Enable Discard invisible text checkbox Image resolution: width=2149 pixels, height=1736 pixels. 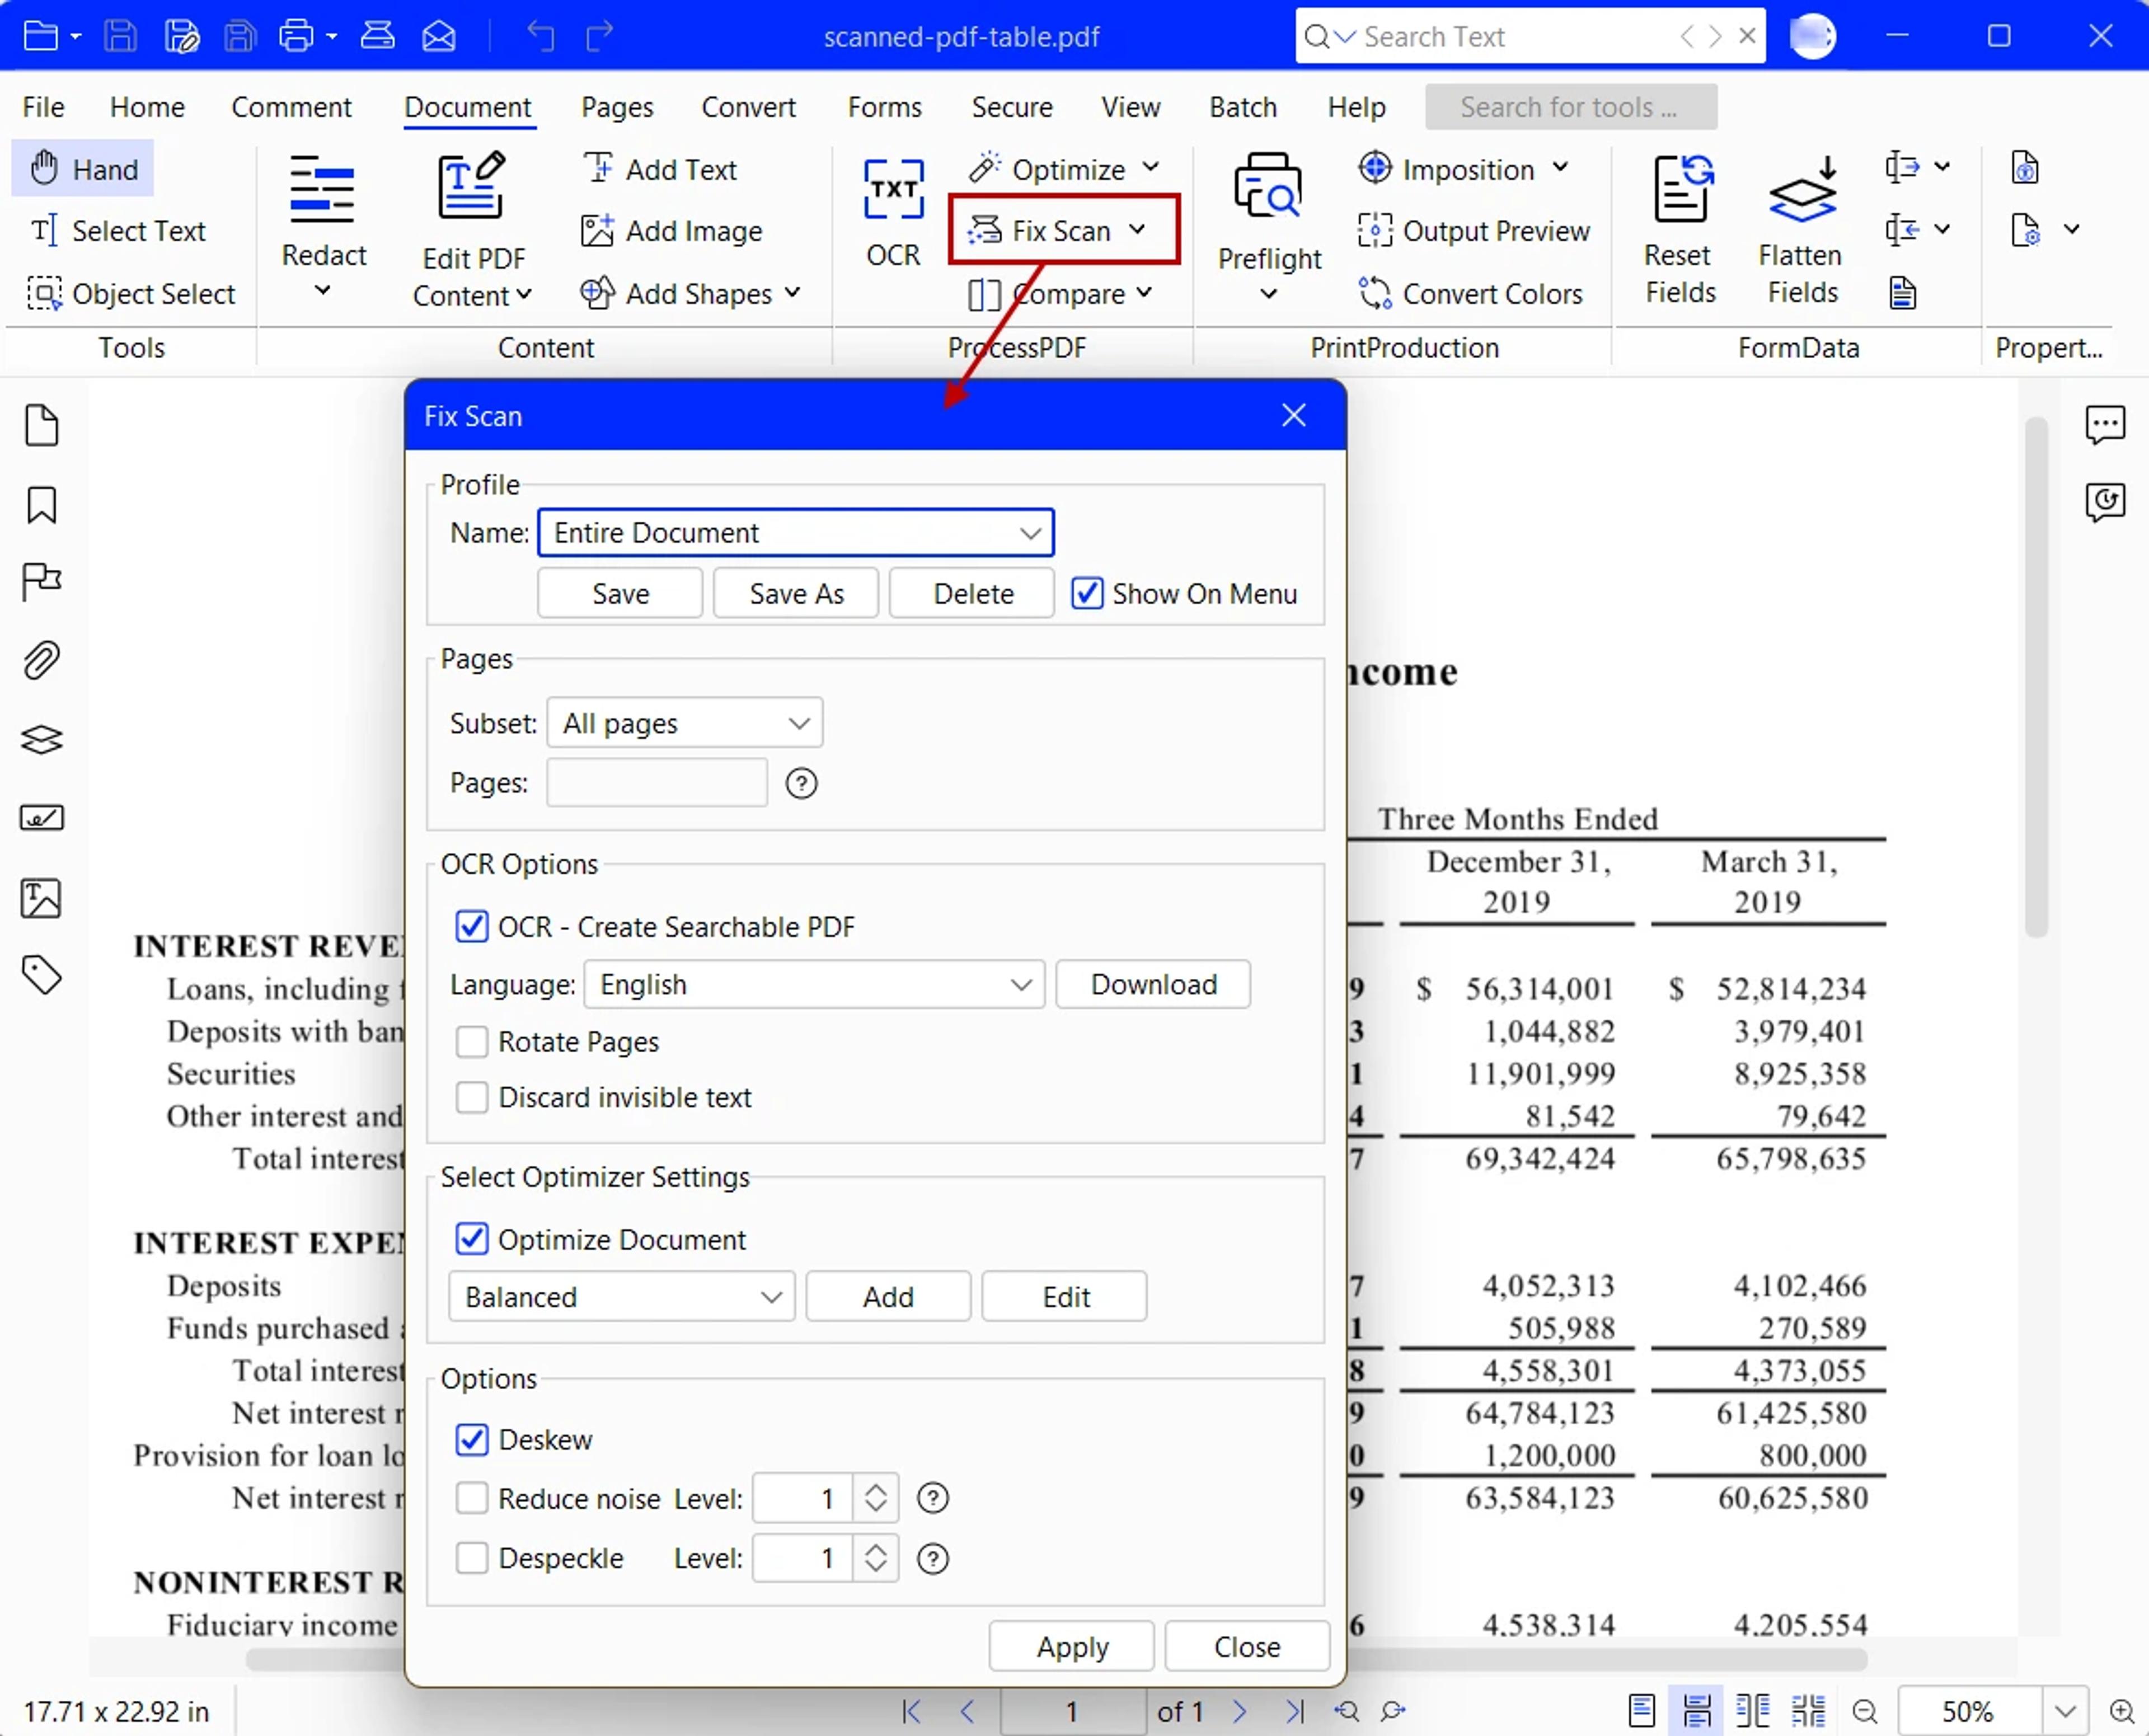coord(471,1097)
